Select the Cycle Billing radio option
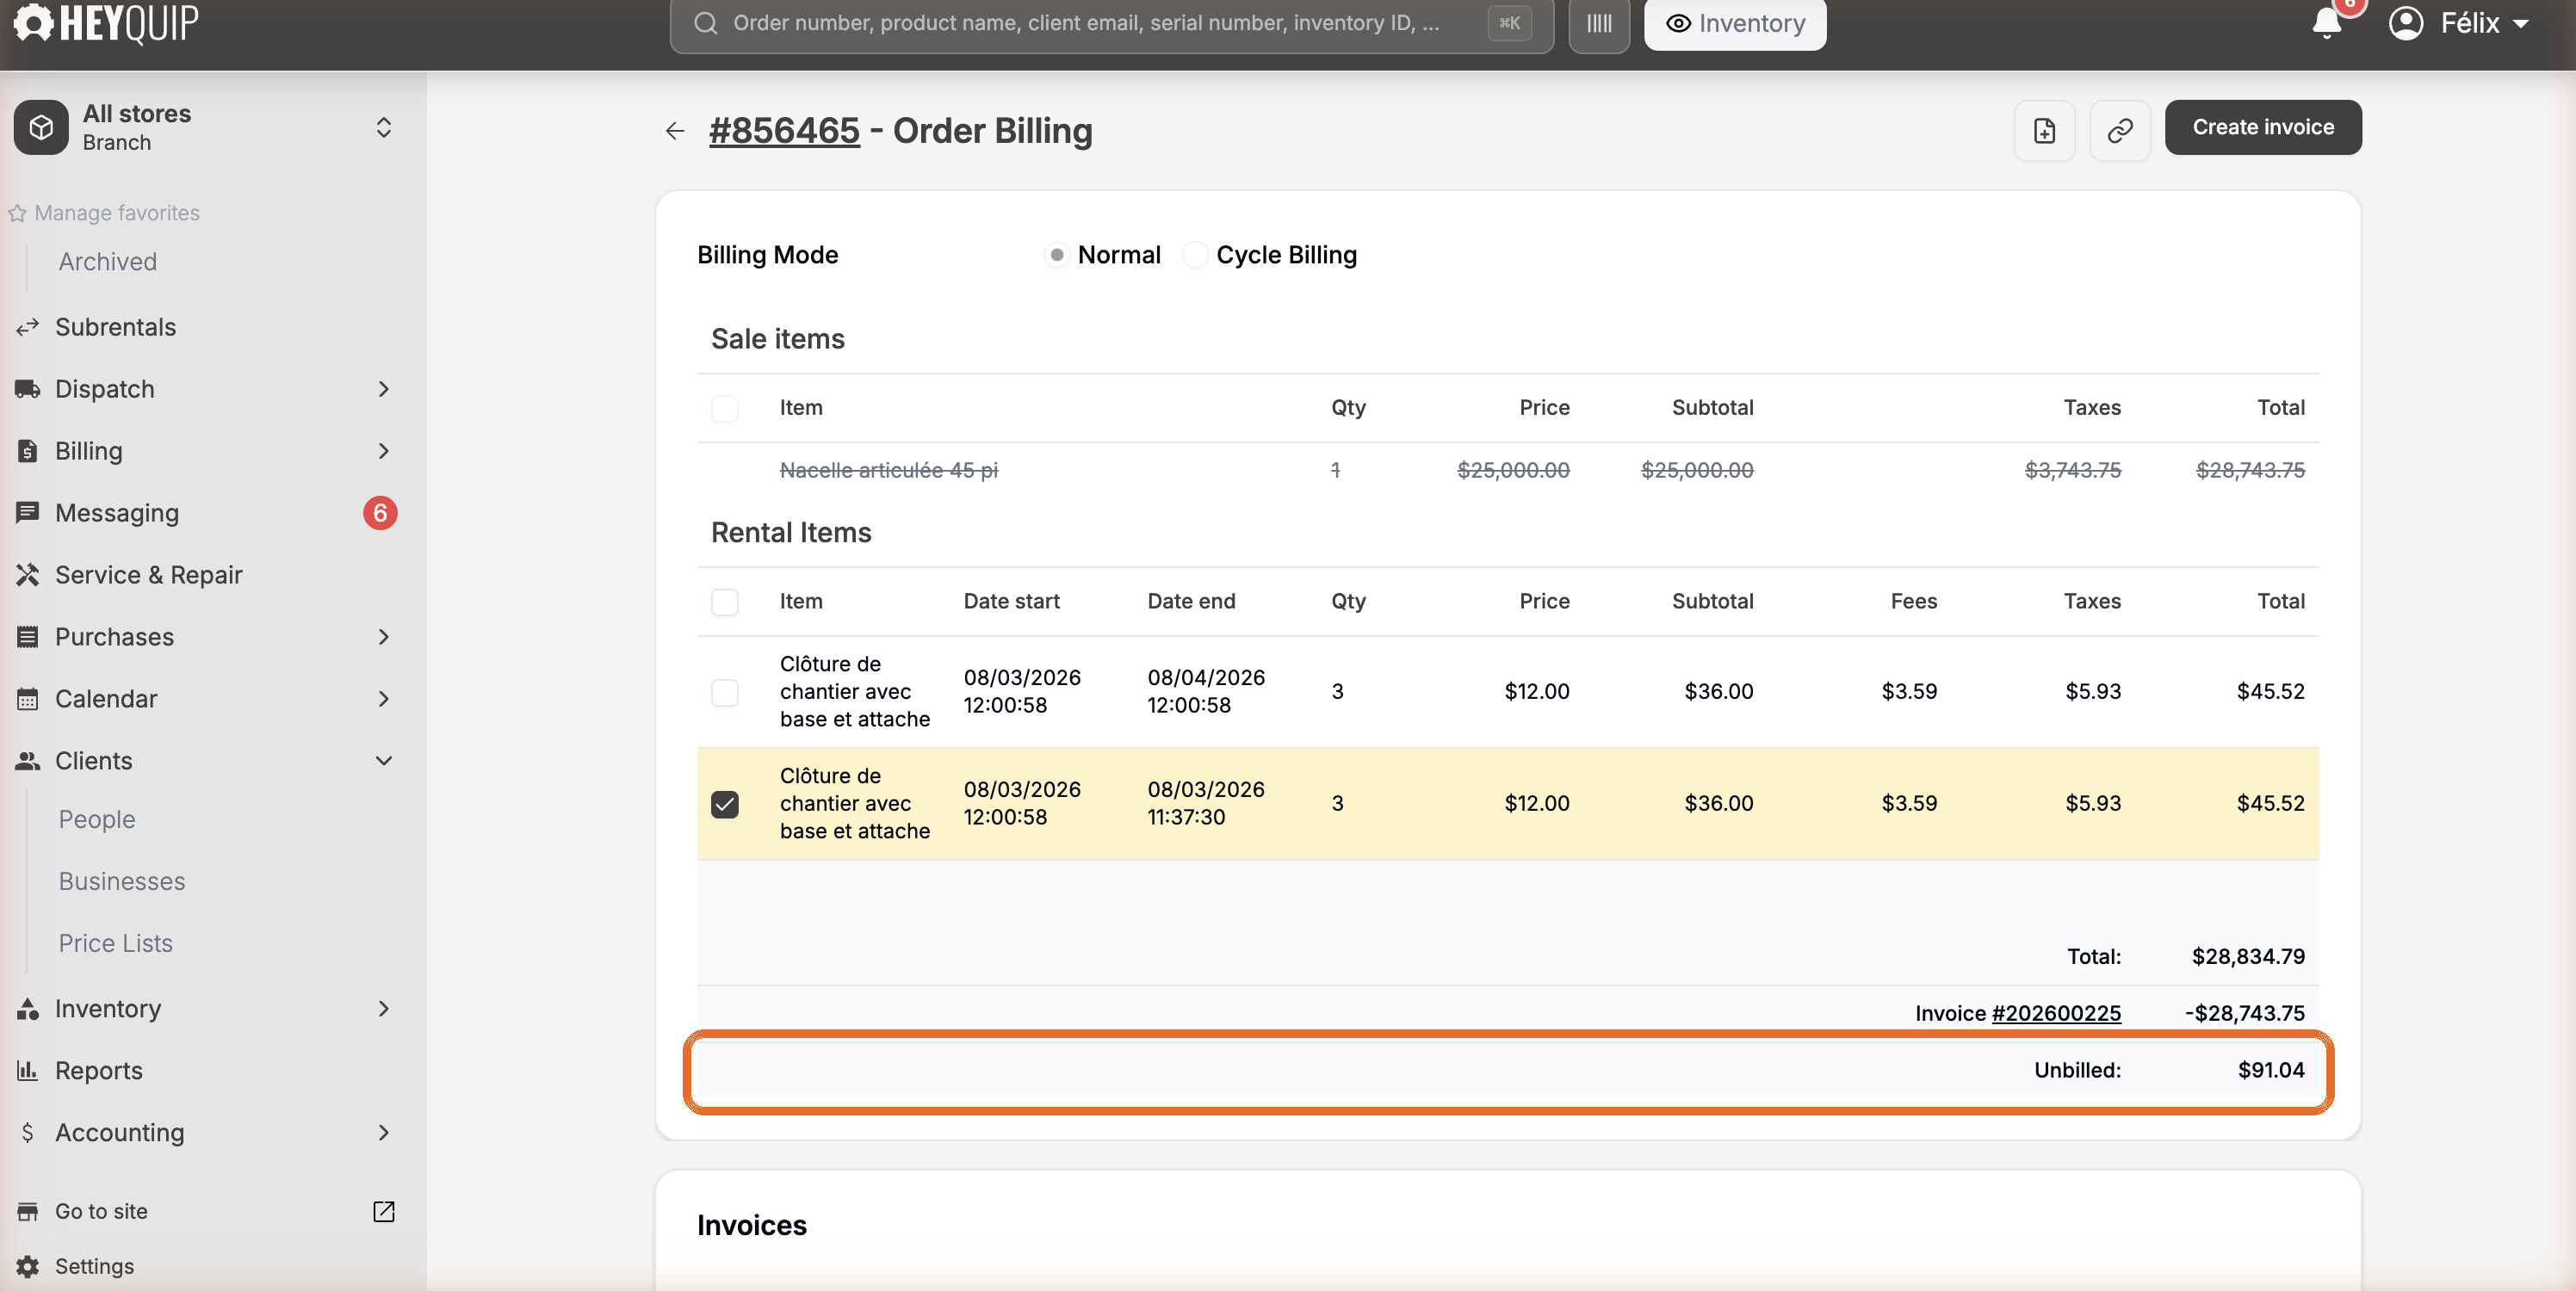Image resolution: width=2576 pixels, height=1291 pixels. [x=1195, y=255]
